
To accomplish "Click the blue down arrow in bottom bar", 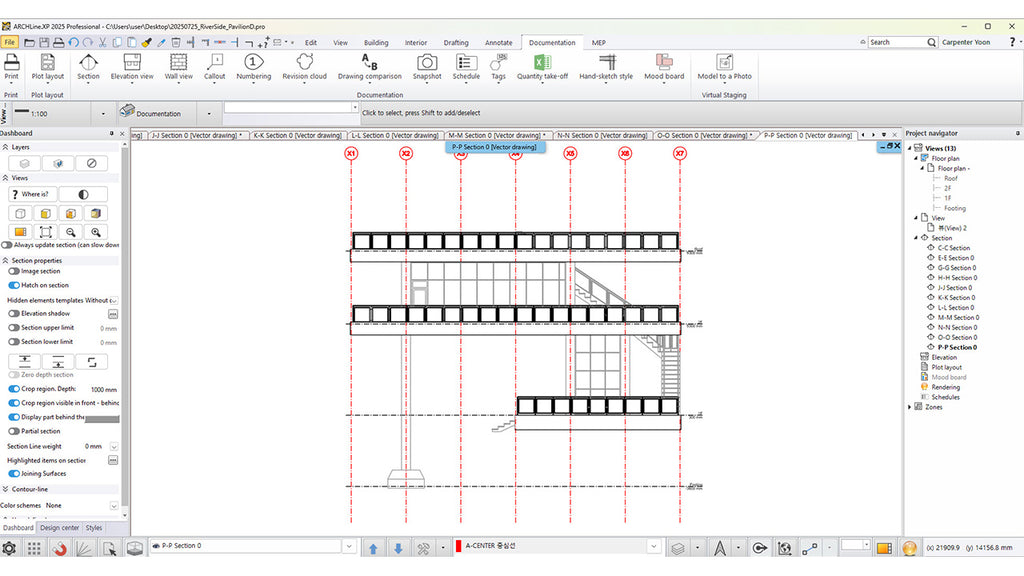I will pyautogui.click(x=398, y=549).
